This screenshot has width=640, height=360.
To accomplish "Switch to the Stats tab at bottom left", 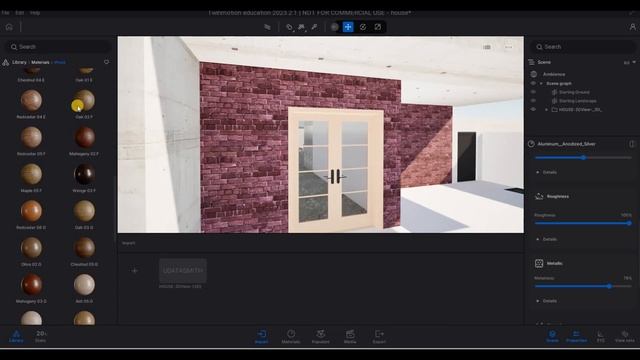I will (x=40, y=337).
